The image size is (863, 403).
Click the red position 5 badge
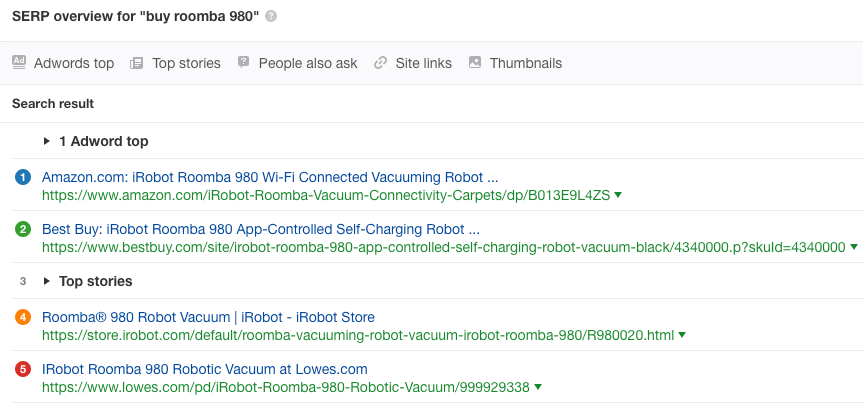23,369
